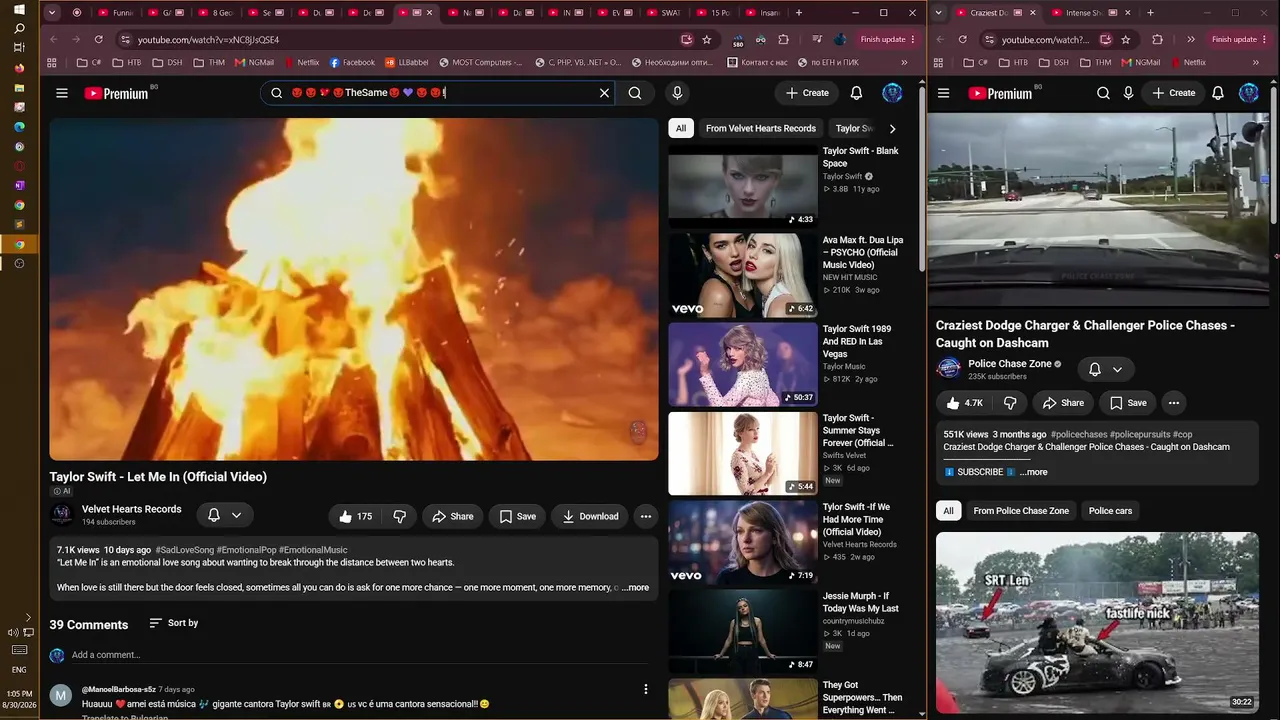This screenshot has width=1280, height=720.
Task: Search YouTube in the right window
Action: (1103, 93)
